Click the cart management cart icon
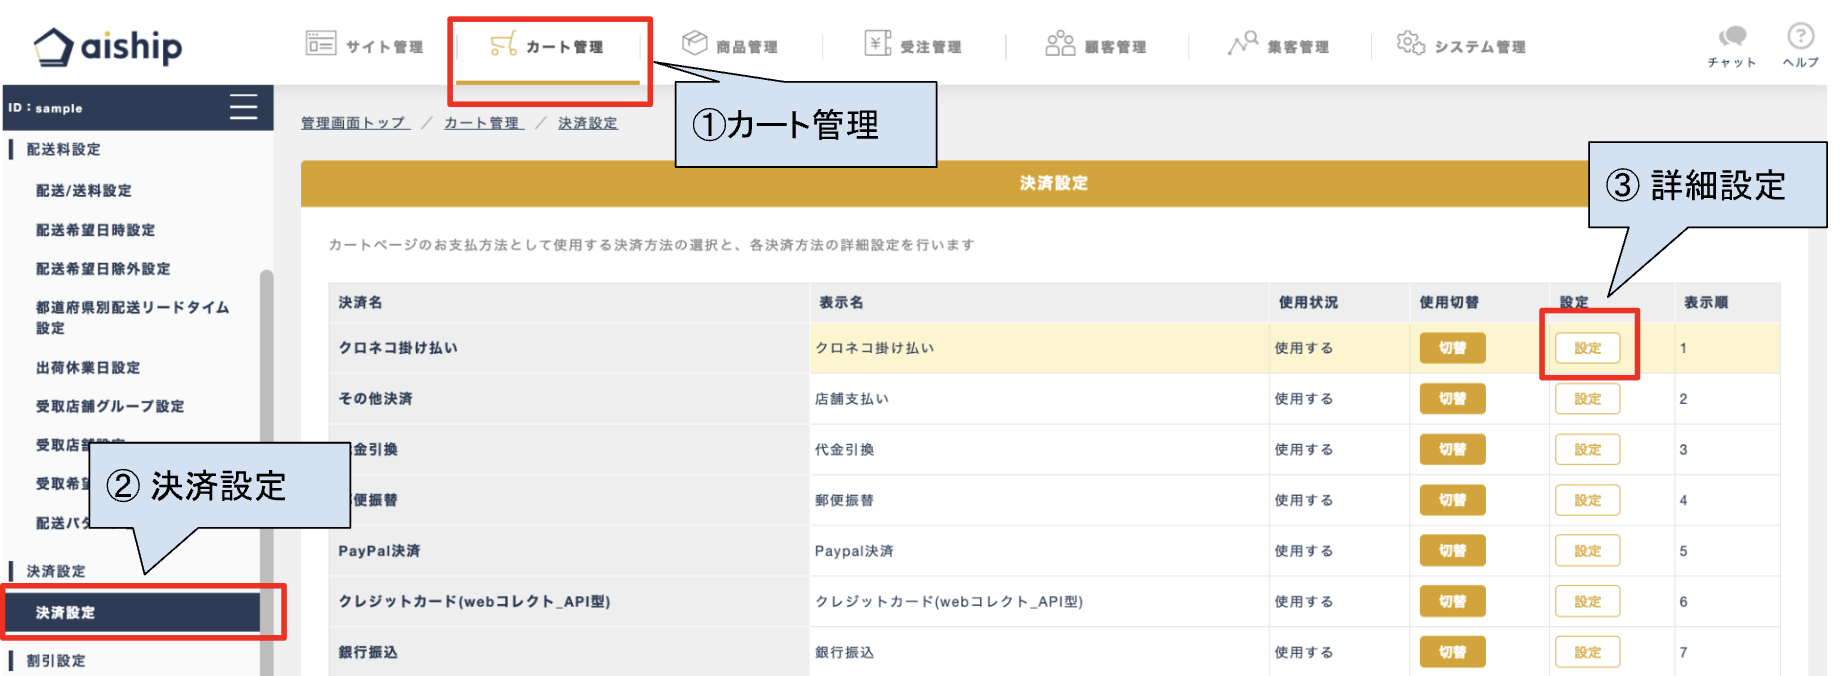 [x=503, y=45]
